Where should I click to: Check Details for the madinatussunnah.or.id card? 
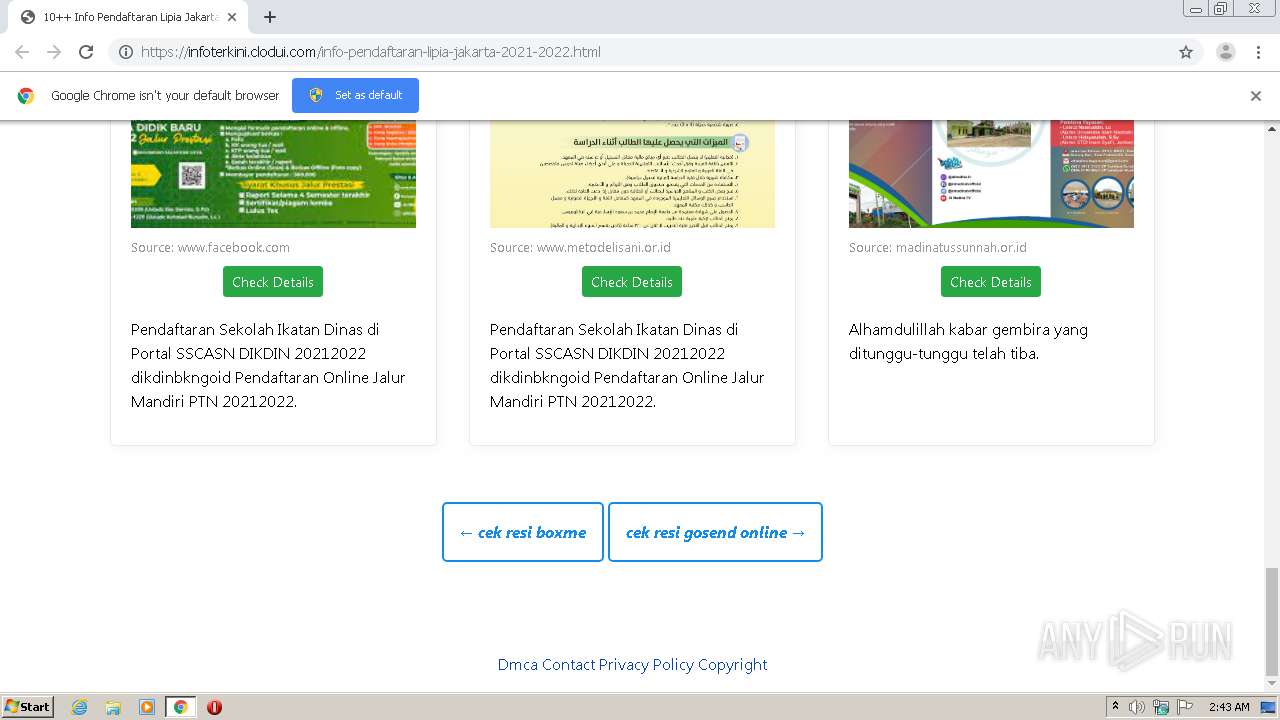point(991,282)
